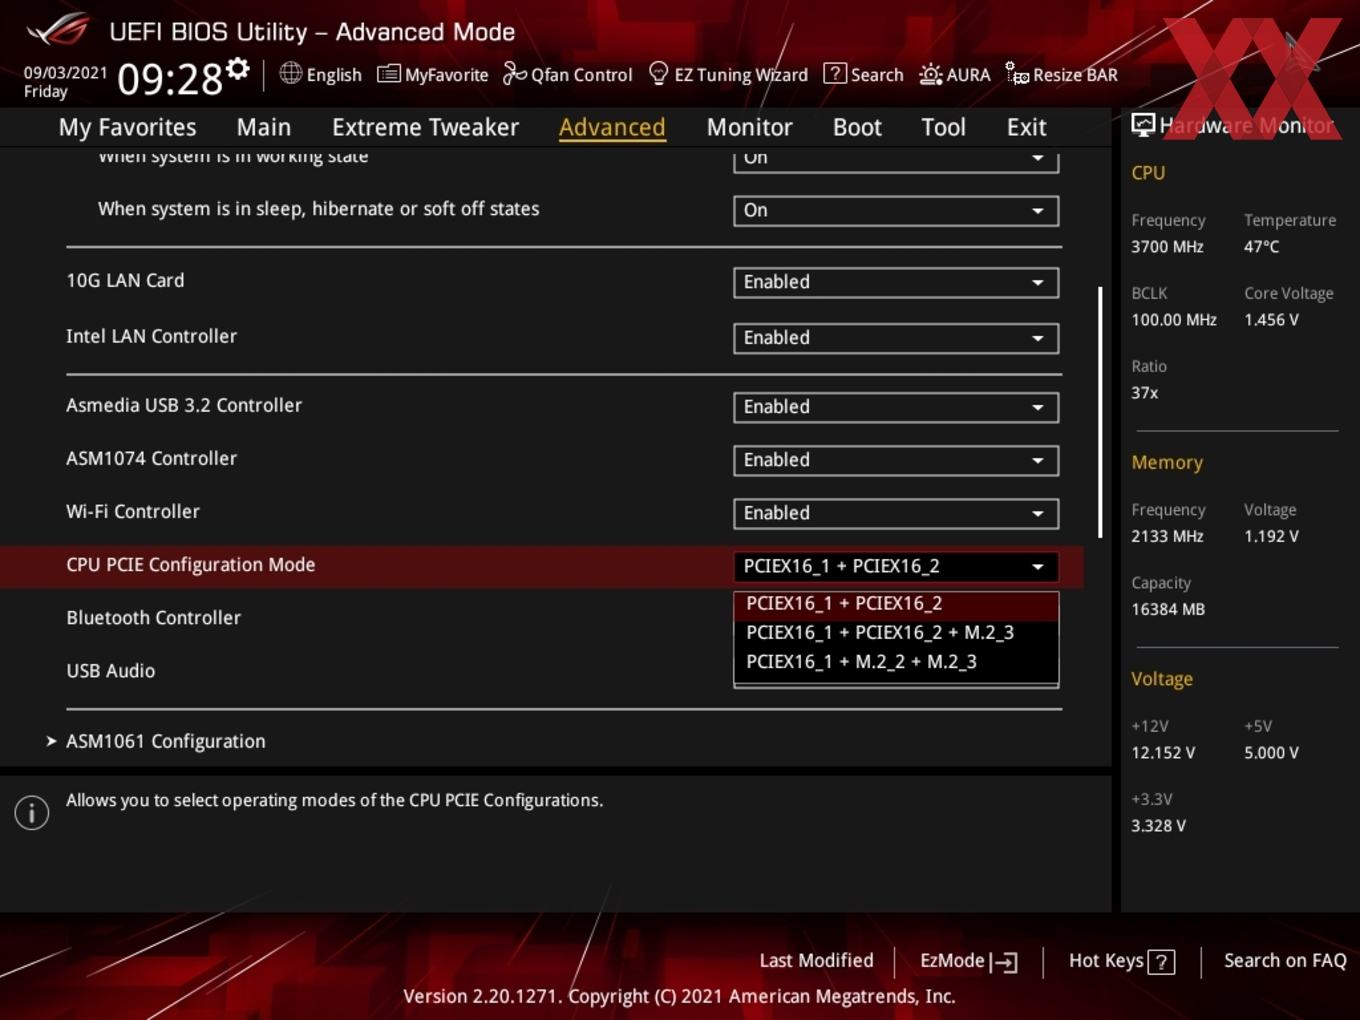Click the 16384 MB capacity value
The width and height of the screenshot is (1360, 1020).
[x=1168, y=610]
